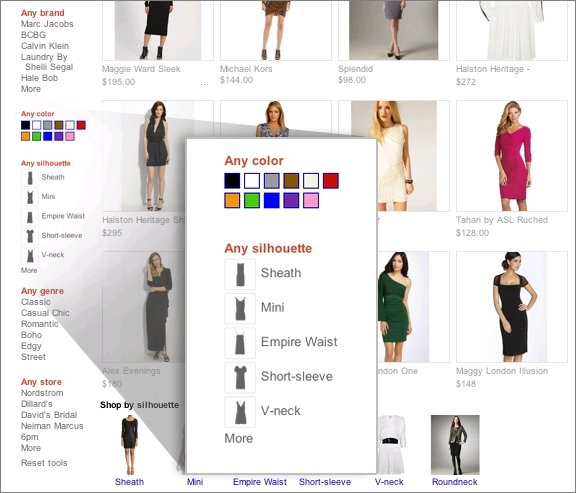Open the Sheath dress thumbnail under Shop by silhouette
This screenshot has width=576, height=493.
(129, 445)
